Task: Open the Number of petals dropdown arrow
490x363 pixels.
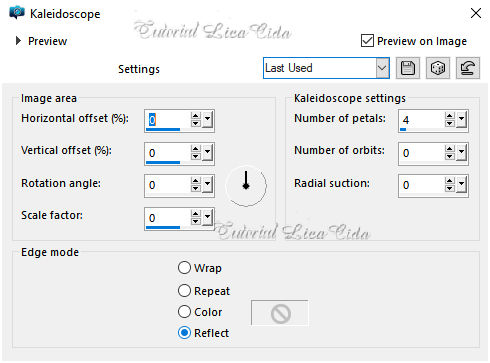Action: (x=462, y=119)
